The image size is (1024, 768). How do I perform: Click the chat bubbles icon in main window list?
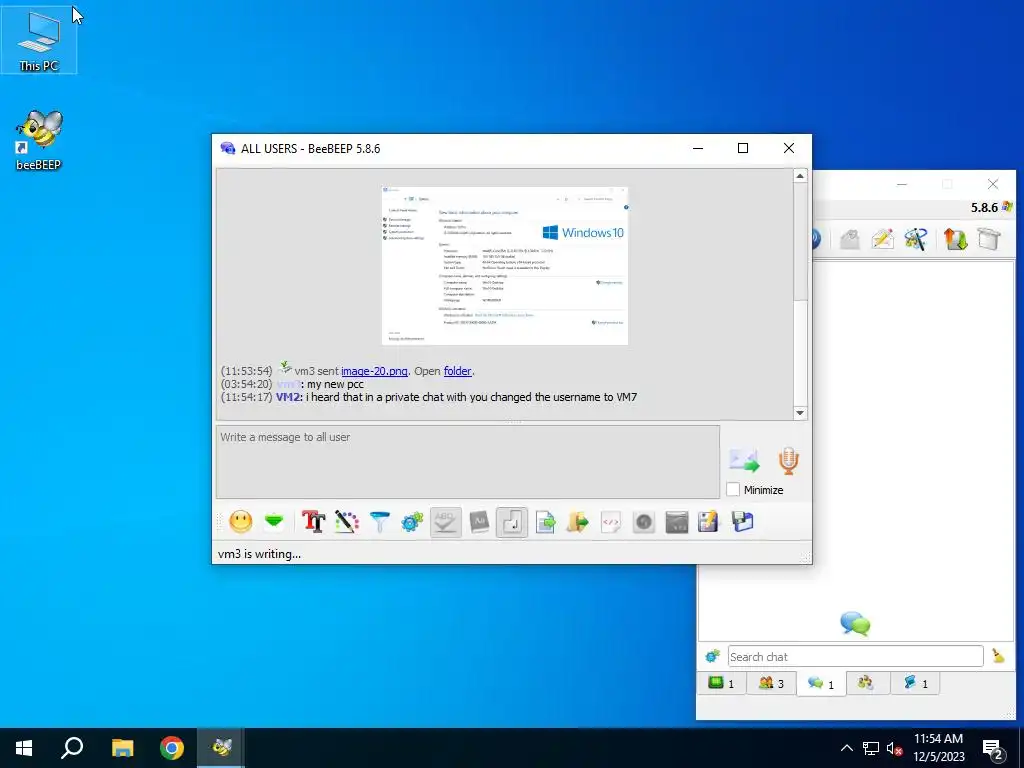[x=855, y=623]
